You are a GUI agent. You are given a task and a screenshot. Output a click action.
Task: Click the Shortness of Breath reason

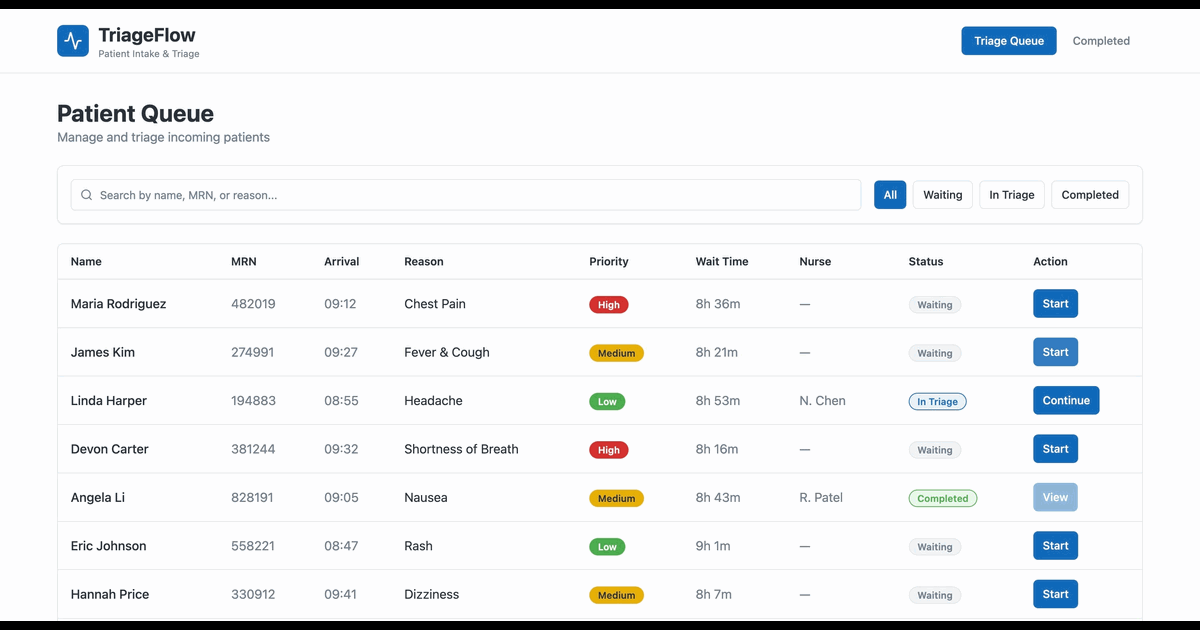[x=461, y=449]
